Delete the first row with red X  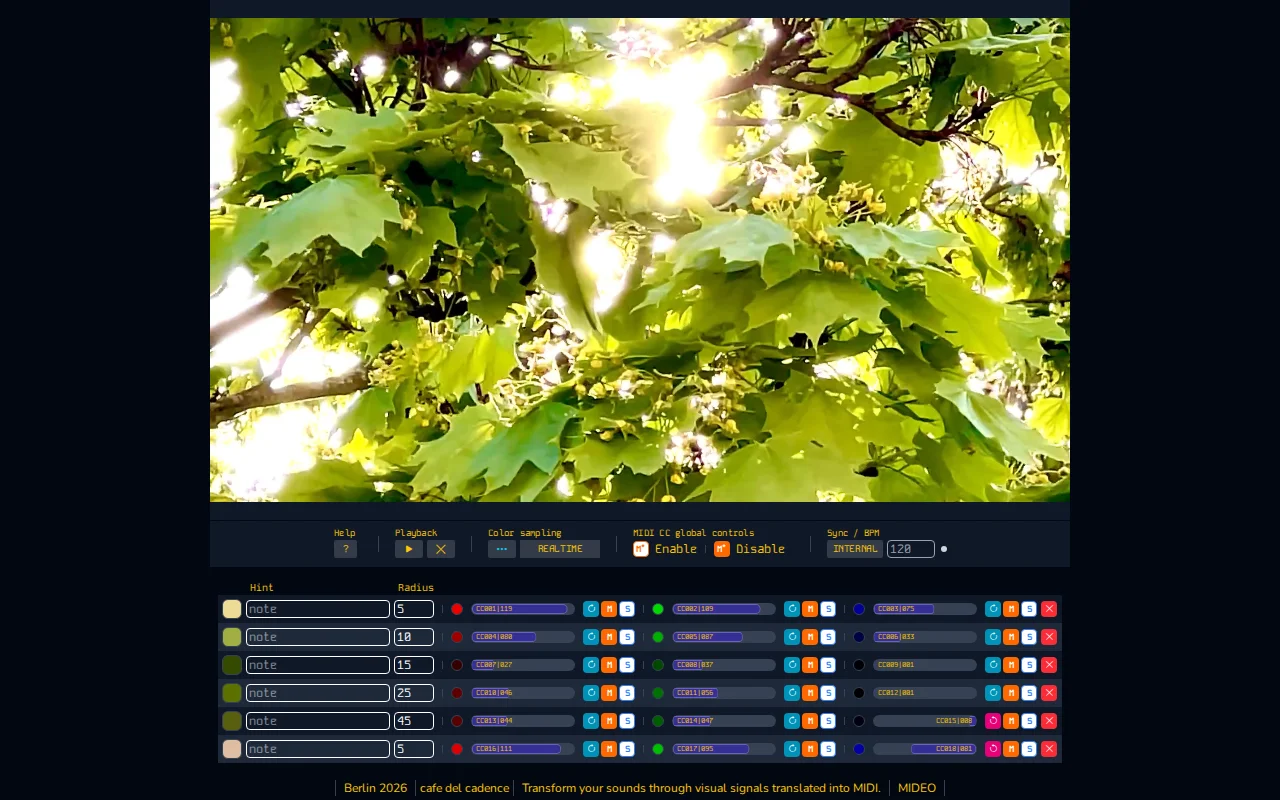pyautogui.click(x=1049, y=609)
